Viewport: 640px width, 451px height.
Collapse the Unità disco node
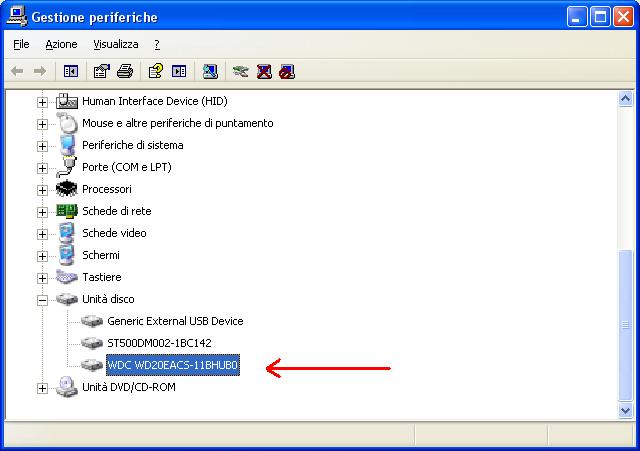click(42, 300)
